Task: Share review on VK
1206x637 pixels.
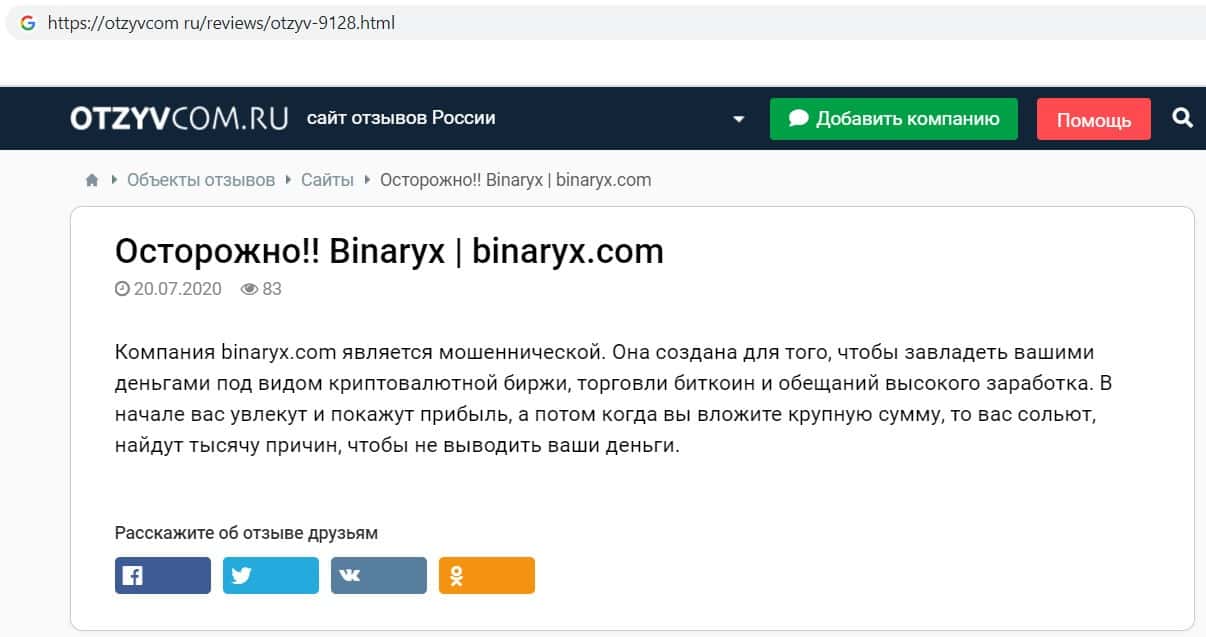Action: click(x=378, y=576)
